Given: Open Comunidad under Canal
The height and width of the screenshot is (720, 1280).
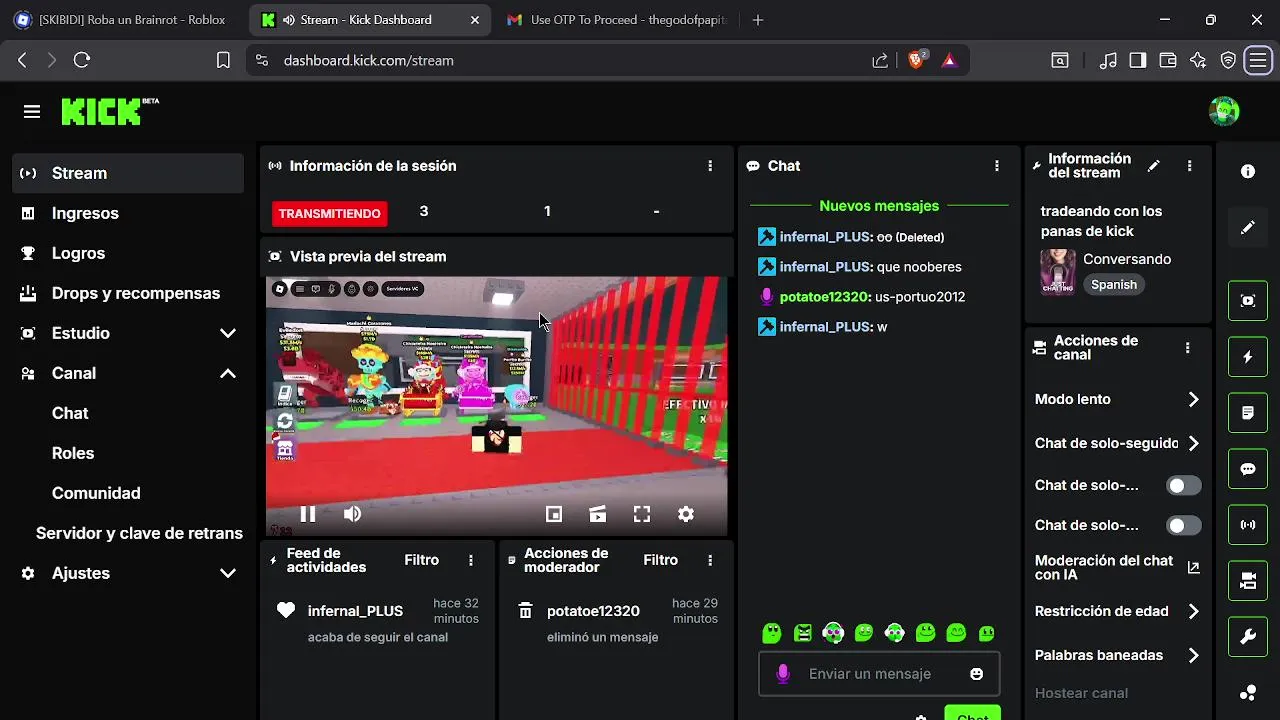Looking at the screenshot, I should click(x=96, y=493).
